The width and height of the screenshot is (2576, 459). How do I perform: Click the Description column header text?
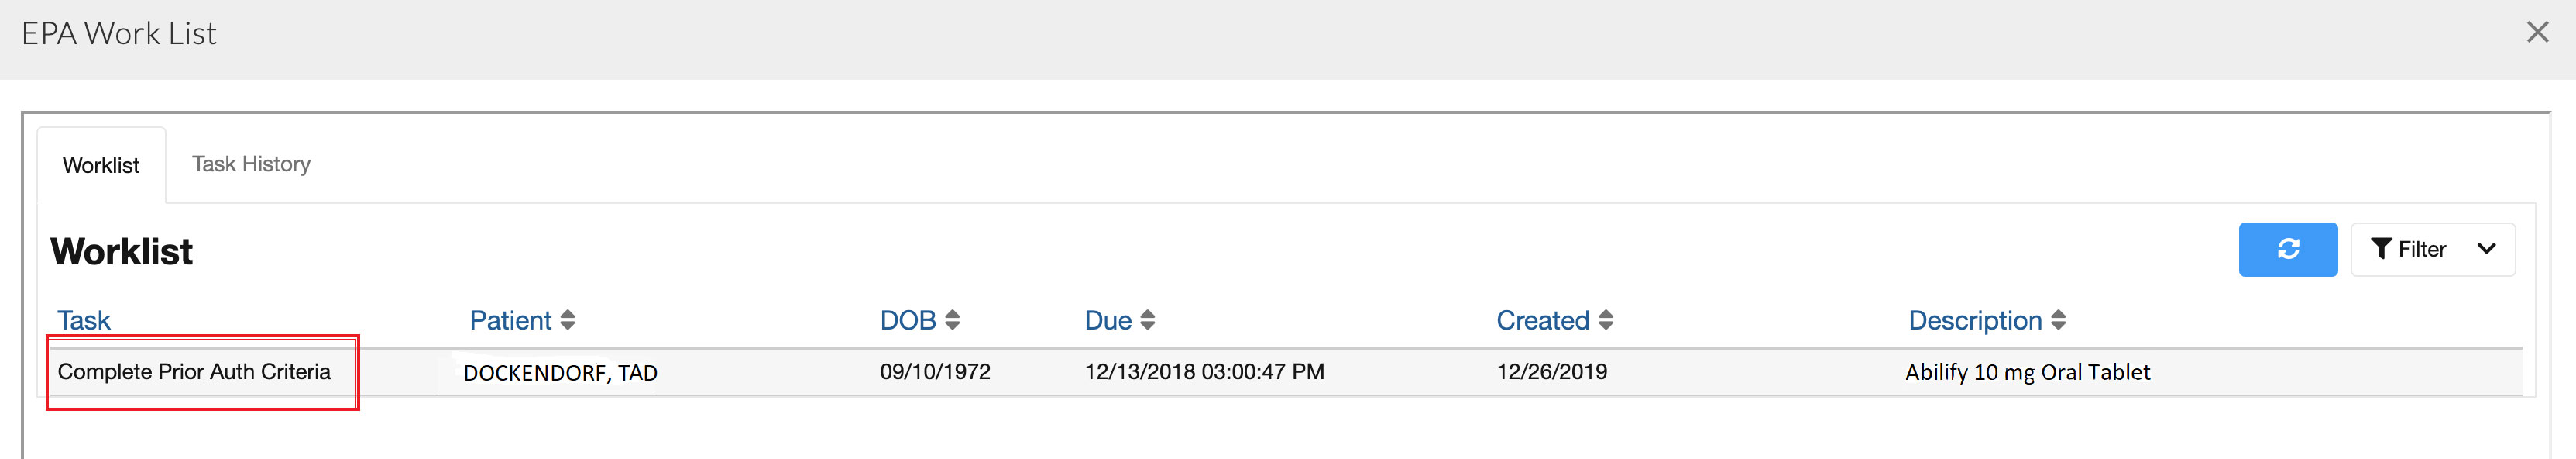tap(1974, 320)
